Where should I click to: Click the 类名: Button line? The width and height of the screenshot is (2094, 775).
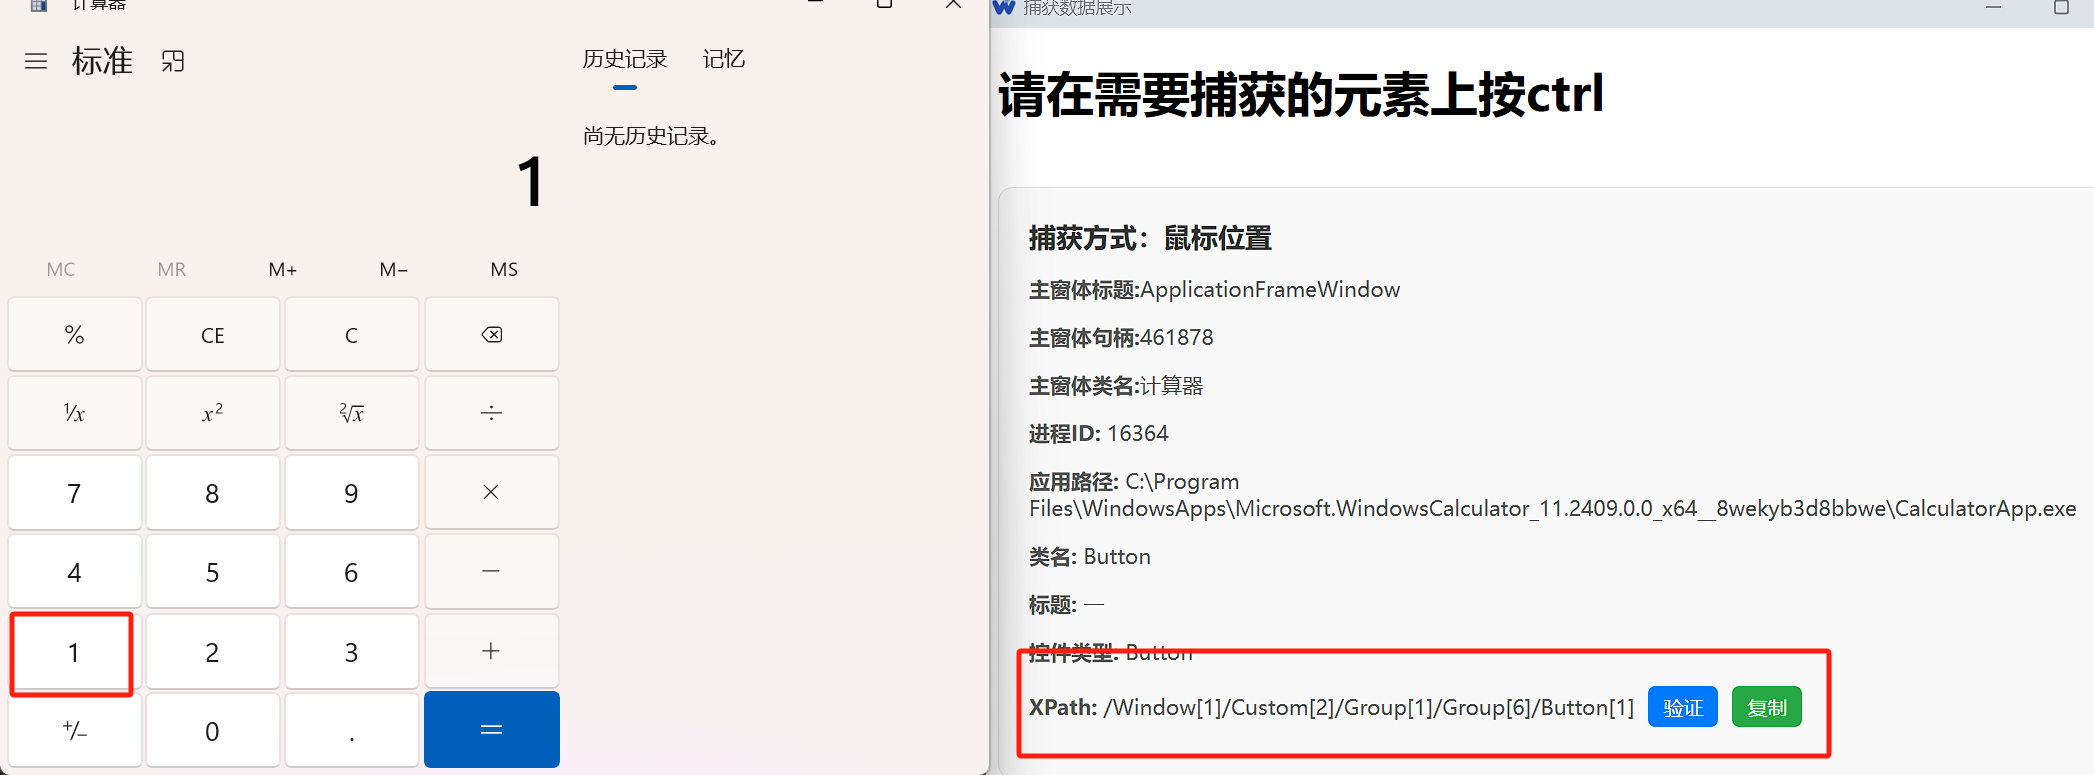(x=1090, y=556)
